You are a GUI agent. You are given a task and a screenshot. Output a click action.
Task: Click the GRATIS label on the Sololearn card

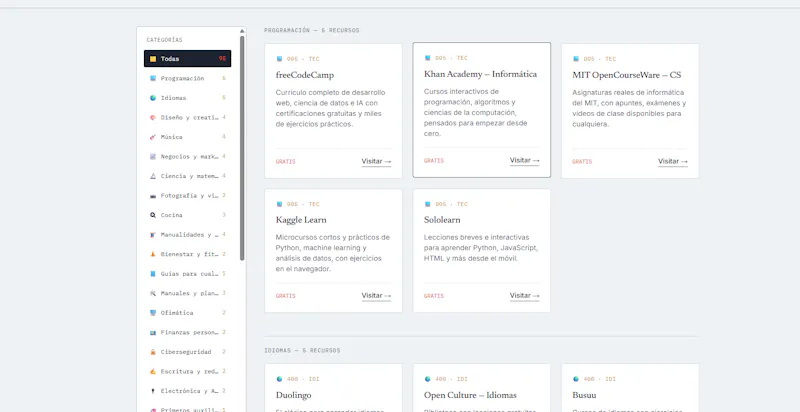[x=434, y=296]
